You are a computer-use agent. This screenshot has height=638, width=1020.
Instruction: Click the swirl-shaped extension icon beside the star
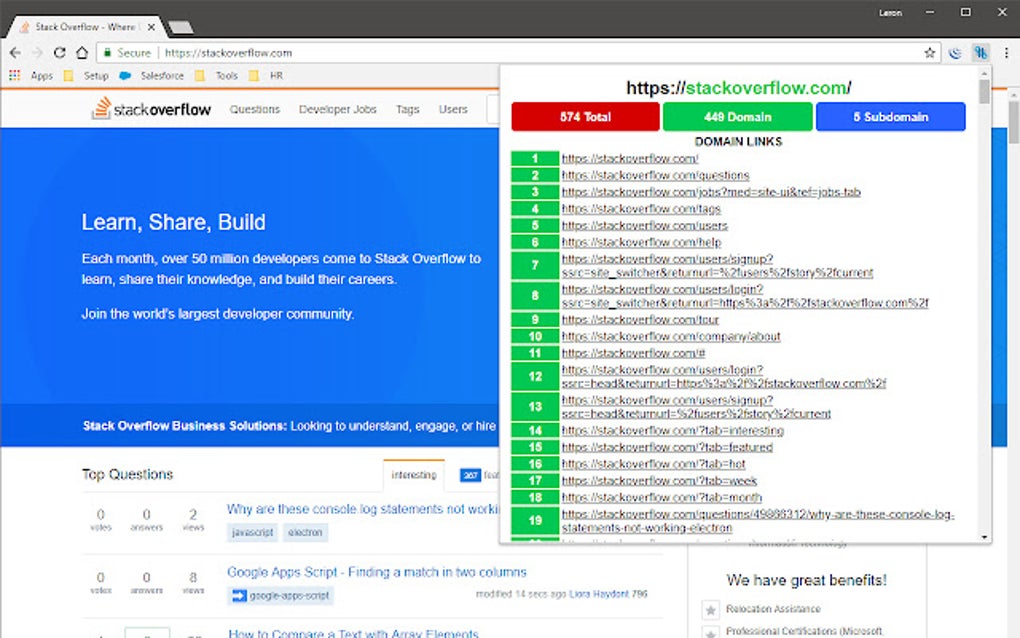pyautogui.click(x=955, y=52)
